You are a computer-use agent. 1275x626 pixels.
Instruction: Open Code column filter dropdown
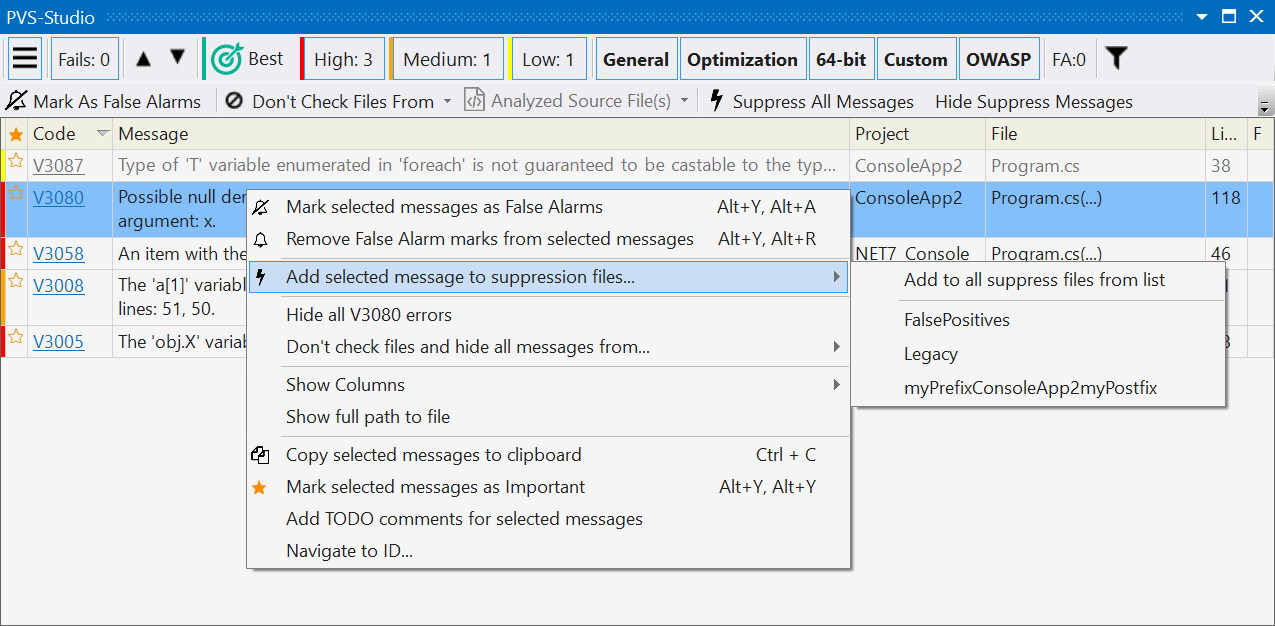pyautogui.click(x=102, y=134)
